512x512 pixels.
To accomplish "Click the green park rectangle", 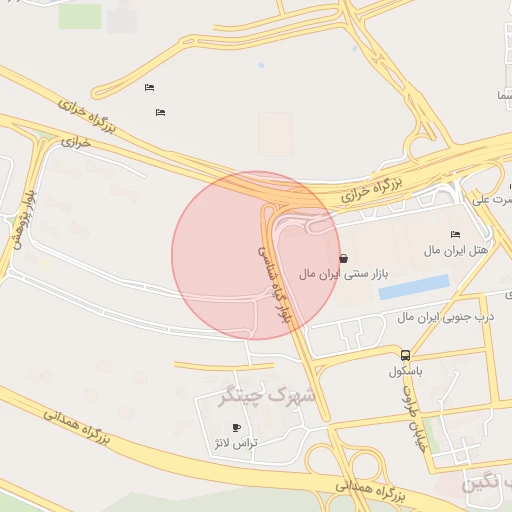I will (80, 16).
